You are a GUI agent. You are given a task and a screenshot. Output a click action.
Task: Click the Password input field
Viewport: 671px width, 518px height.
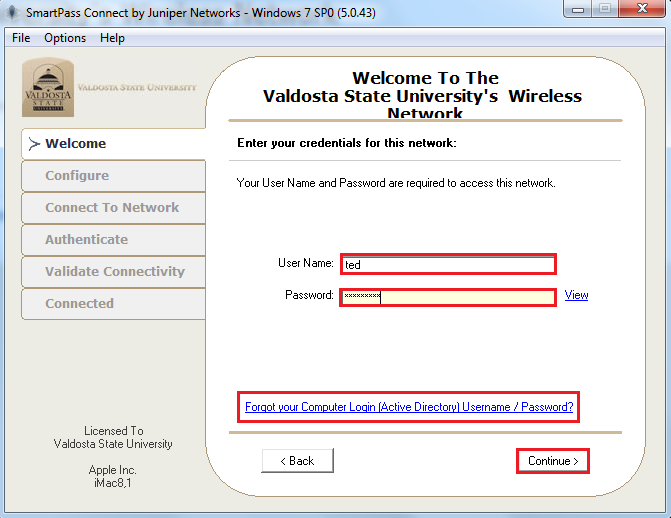448,297
